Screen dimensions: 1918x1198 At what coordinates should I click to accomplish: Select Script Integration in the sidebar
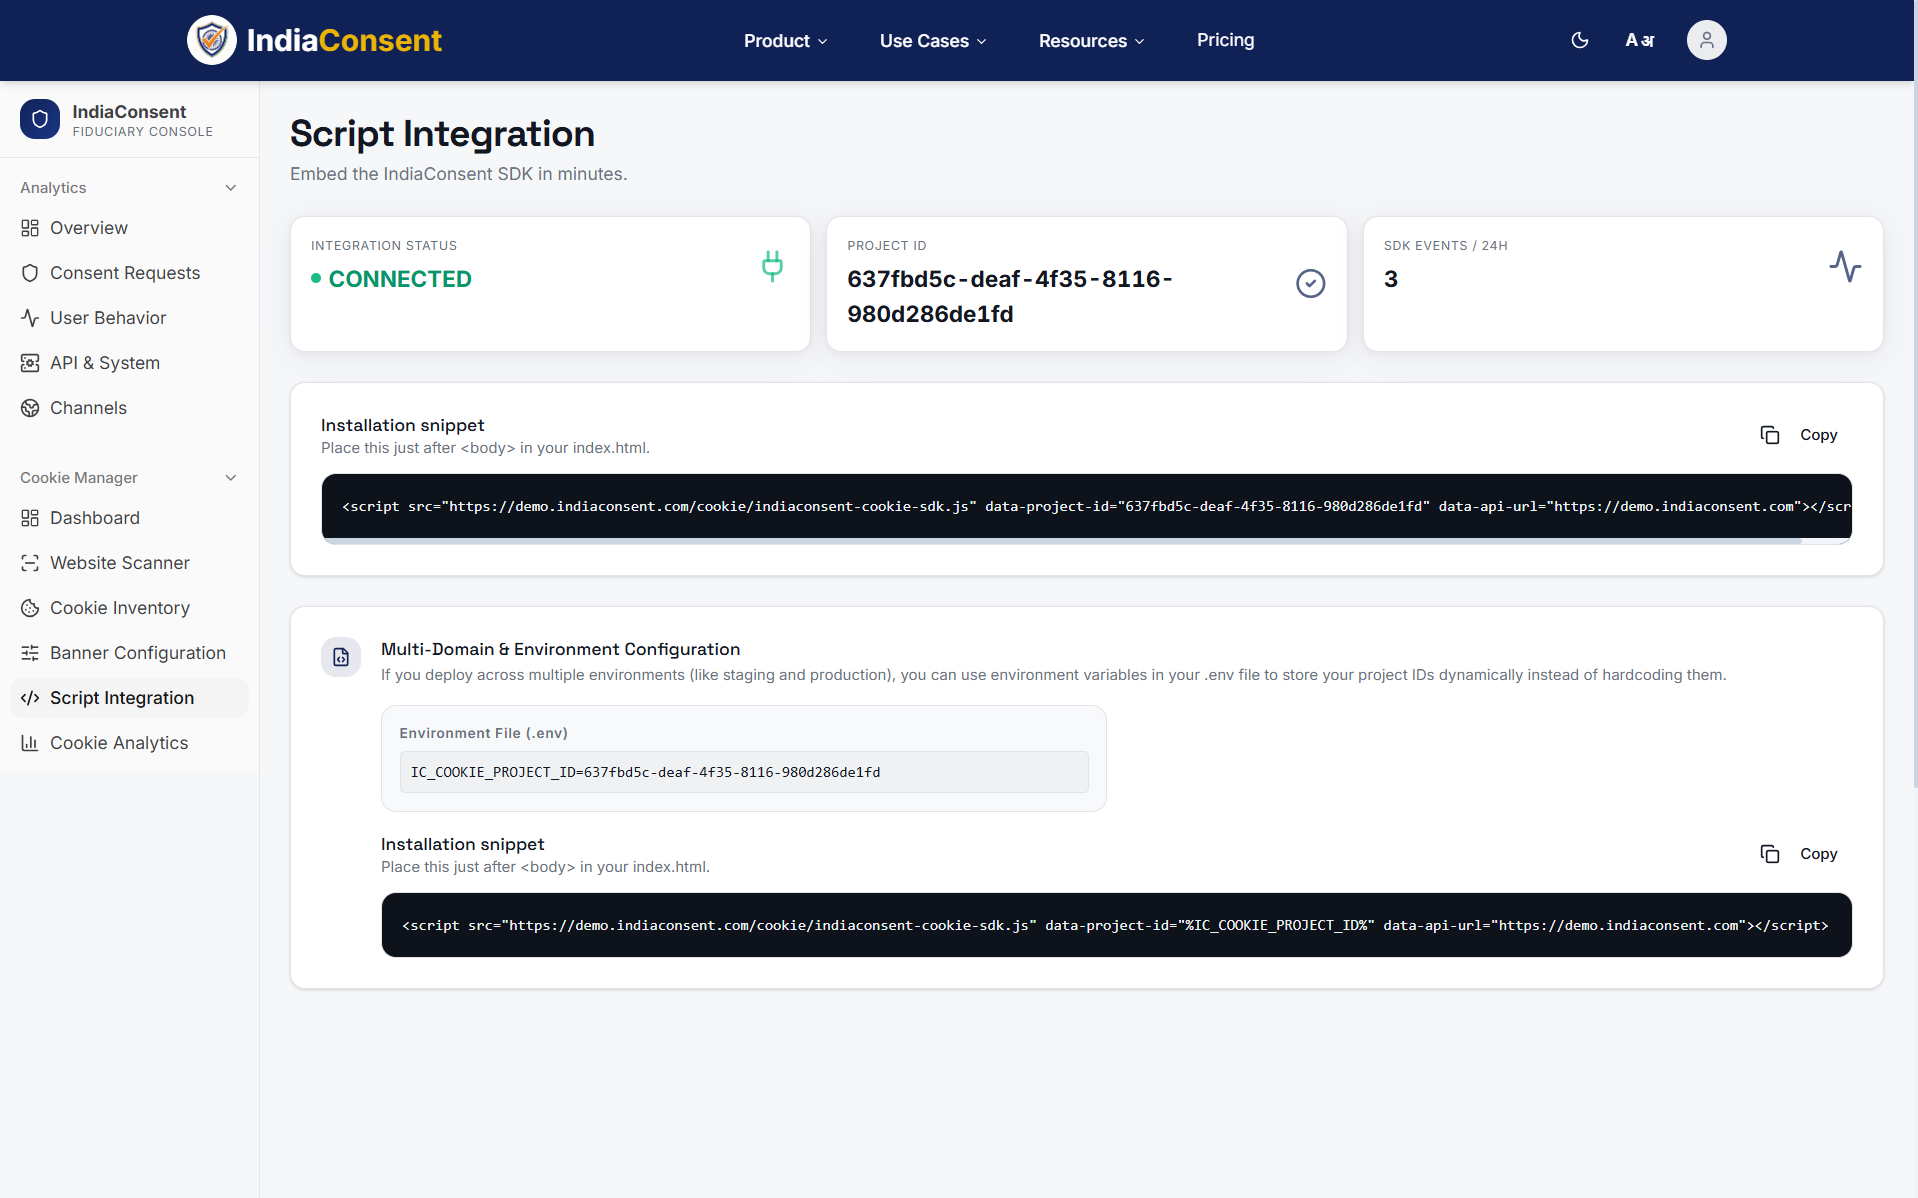tap(129, 698)
